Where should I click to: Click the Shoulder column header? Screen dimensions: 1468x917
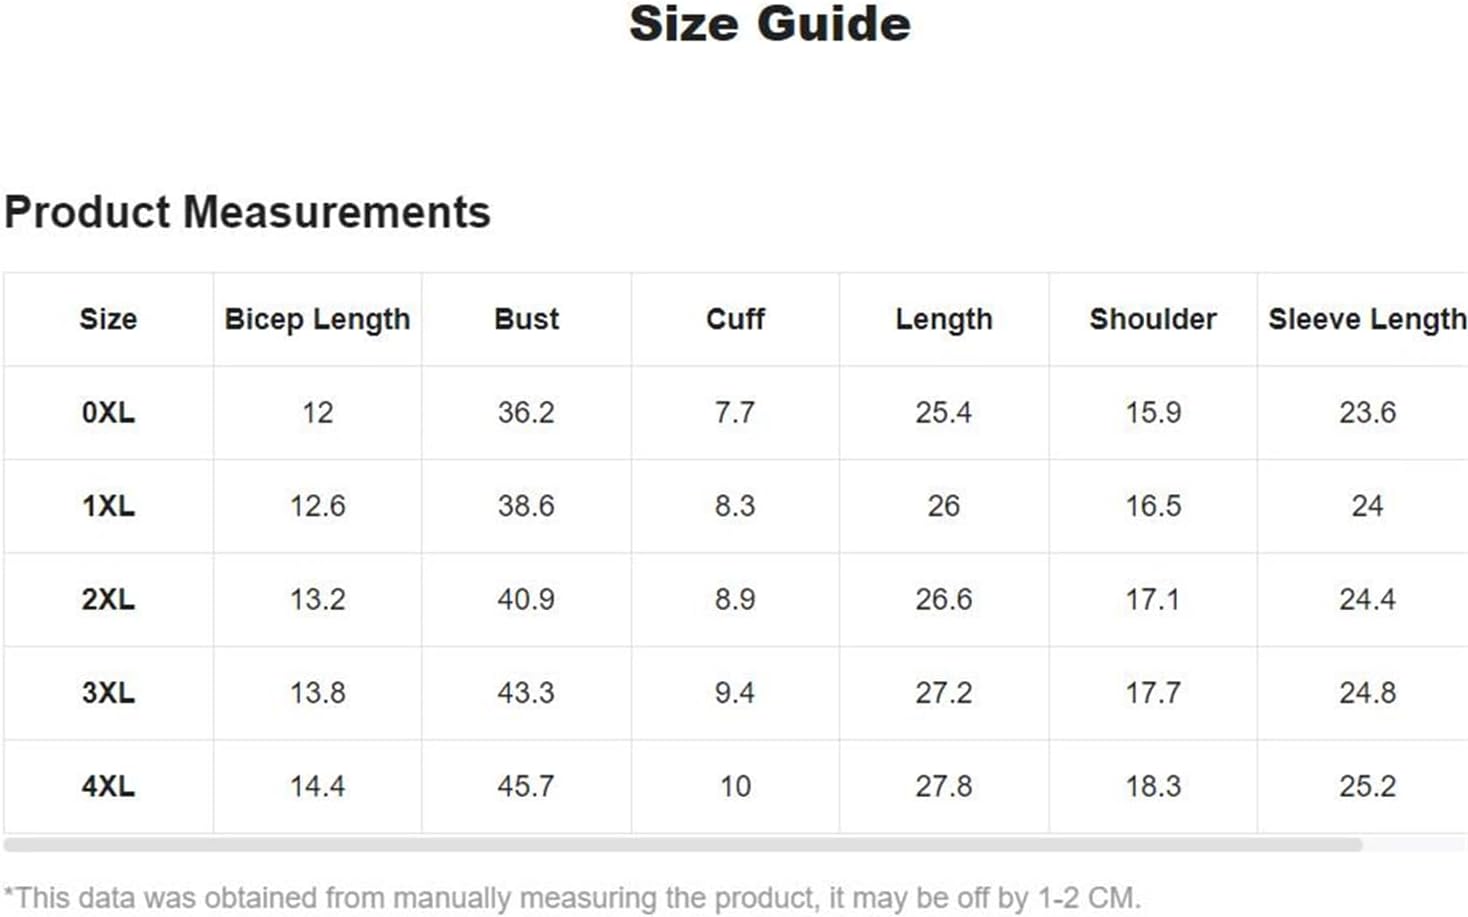click(1153, 319)
